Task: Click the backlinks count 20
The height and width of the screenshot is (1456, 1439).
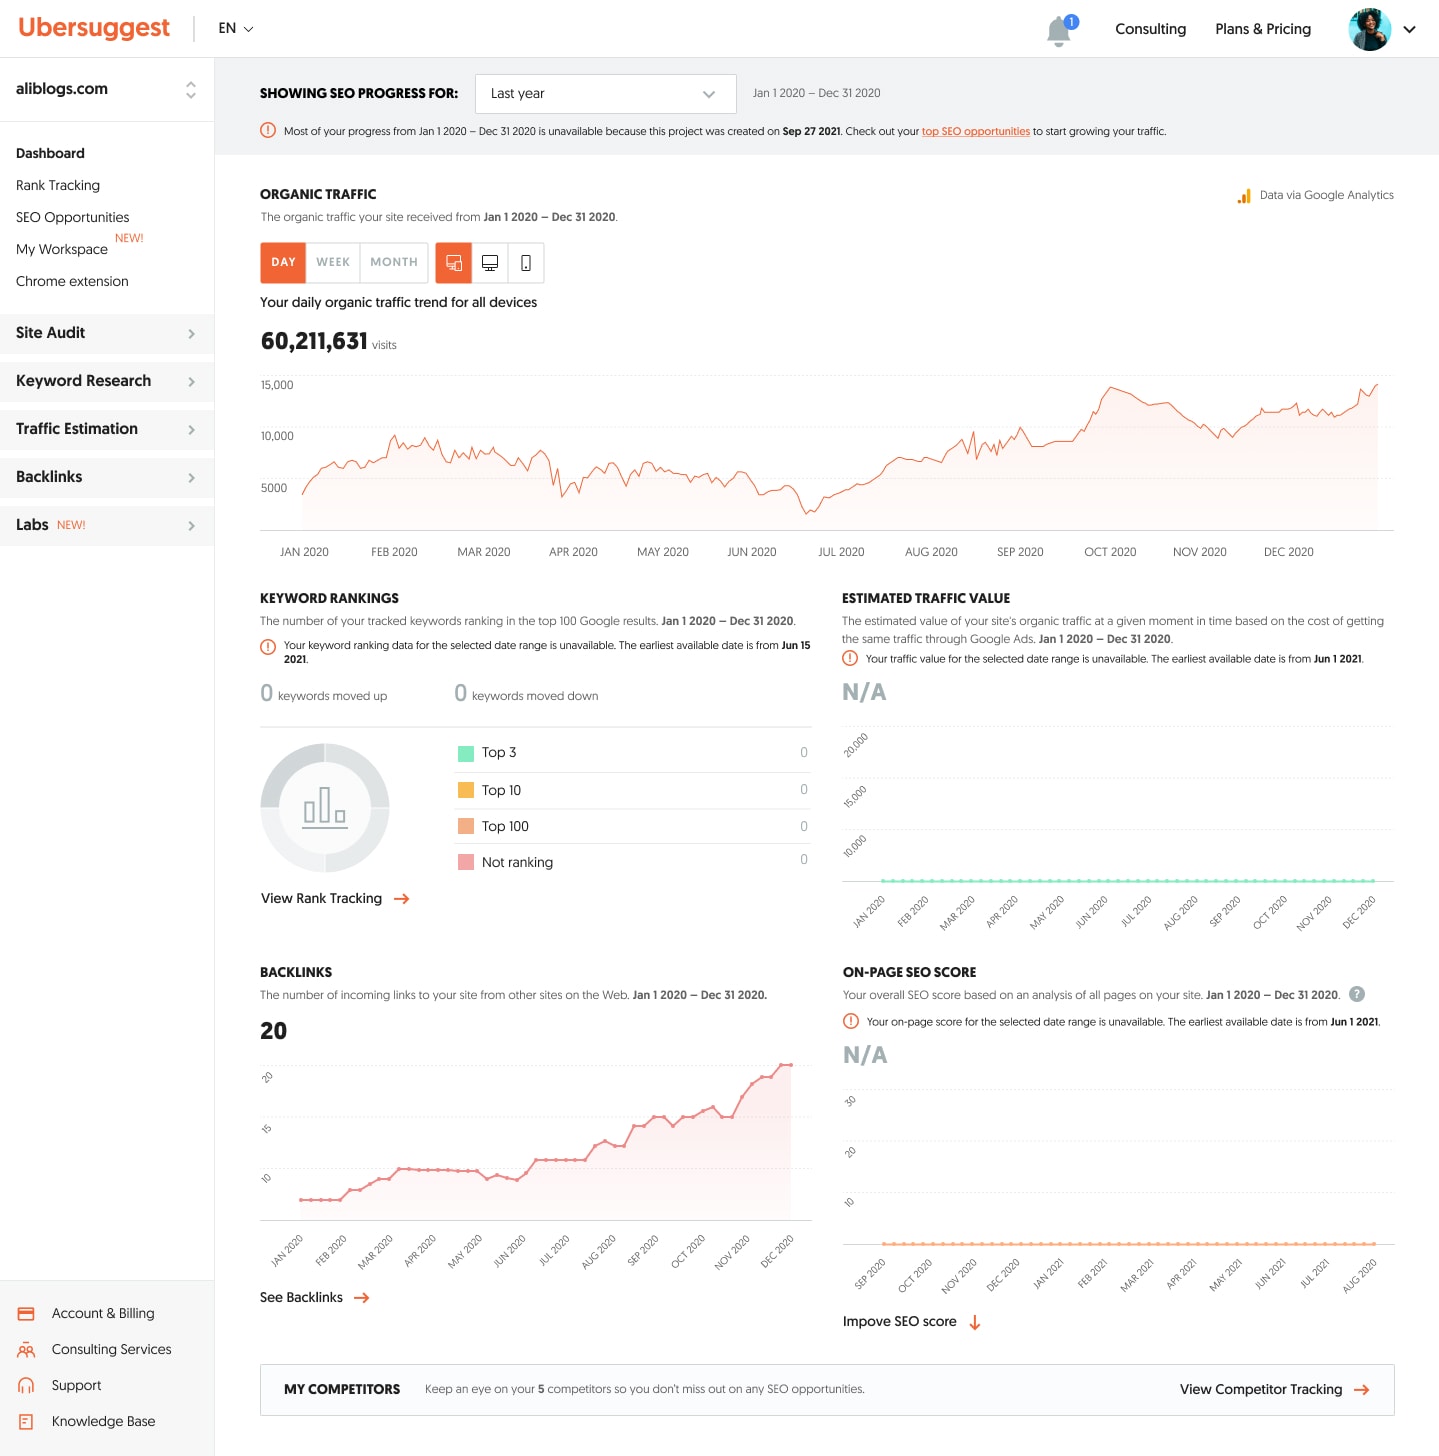Action: [x=273, y=1031]
